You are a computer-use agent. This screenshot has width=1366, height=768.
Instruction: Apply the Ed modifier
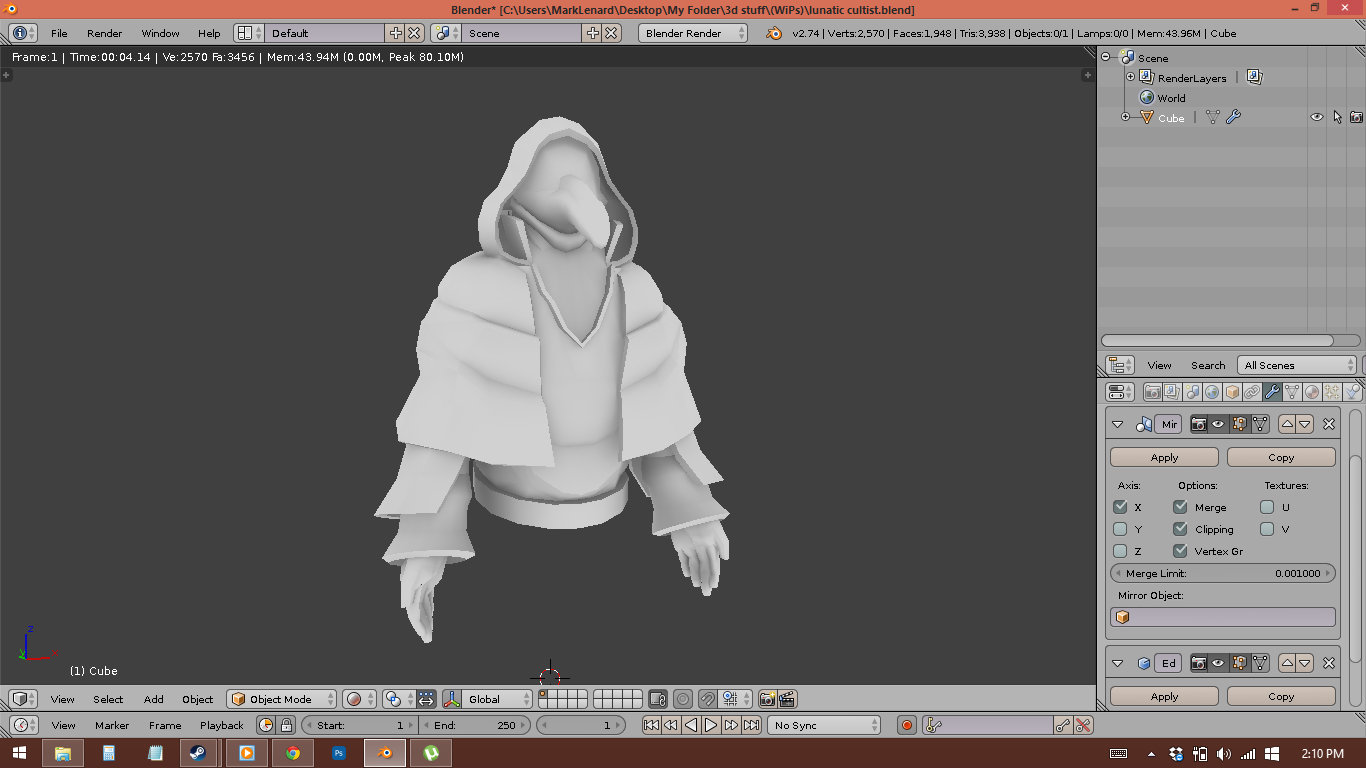[x=1164, y=696]
